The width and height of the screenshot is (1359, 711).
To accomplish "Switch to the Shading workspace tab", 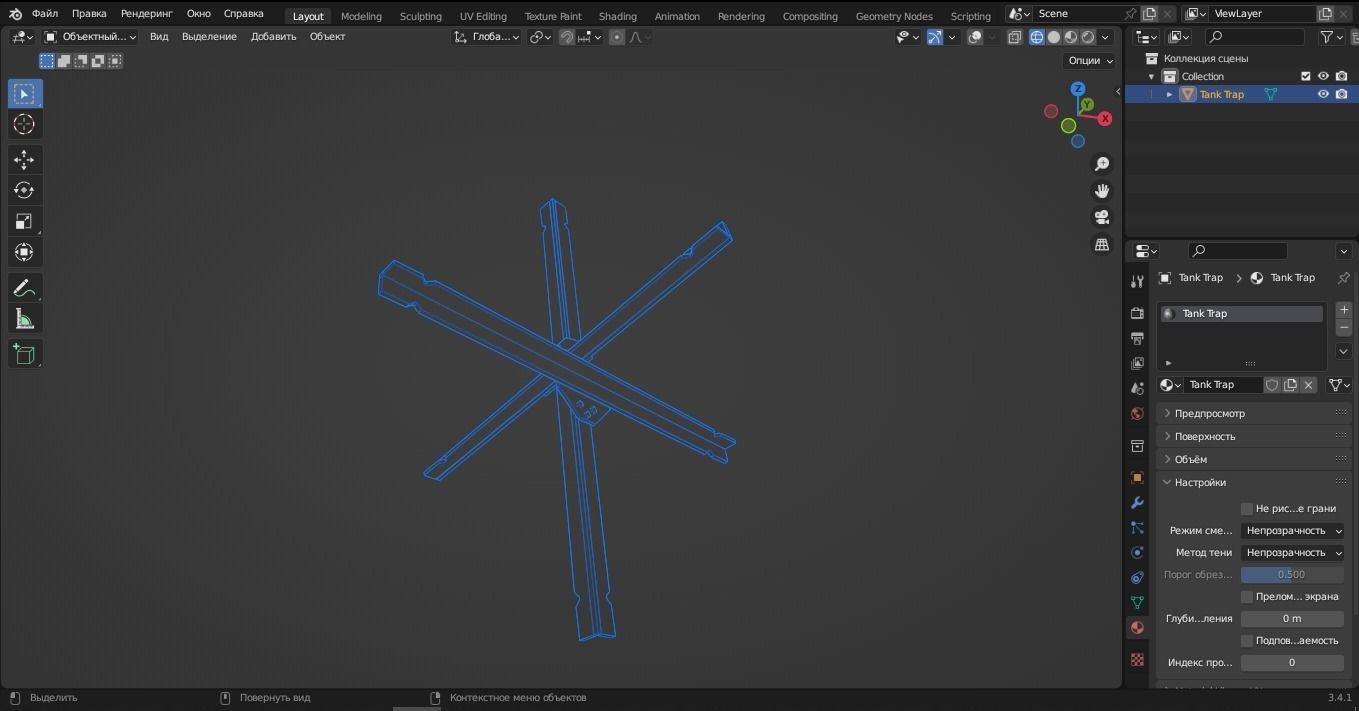I will click(617, 16).
